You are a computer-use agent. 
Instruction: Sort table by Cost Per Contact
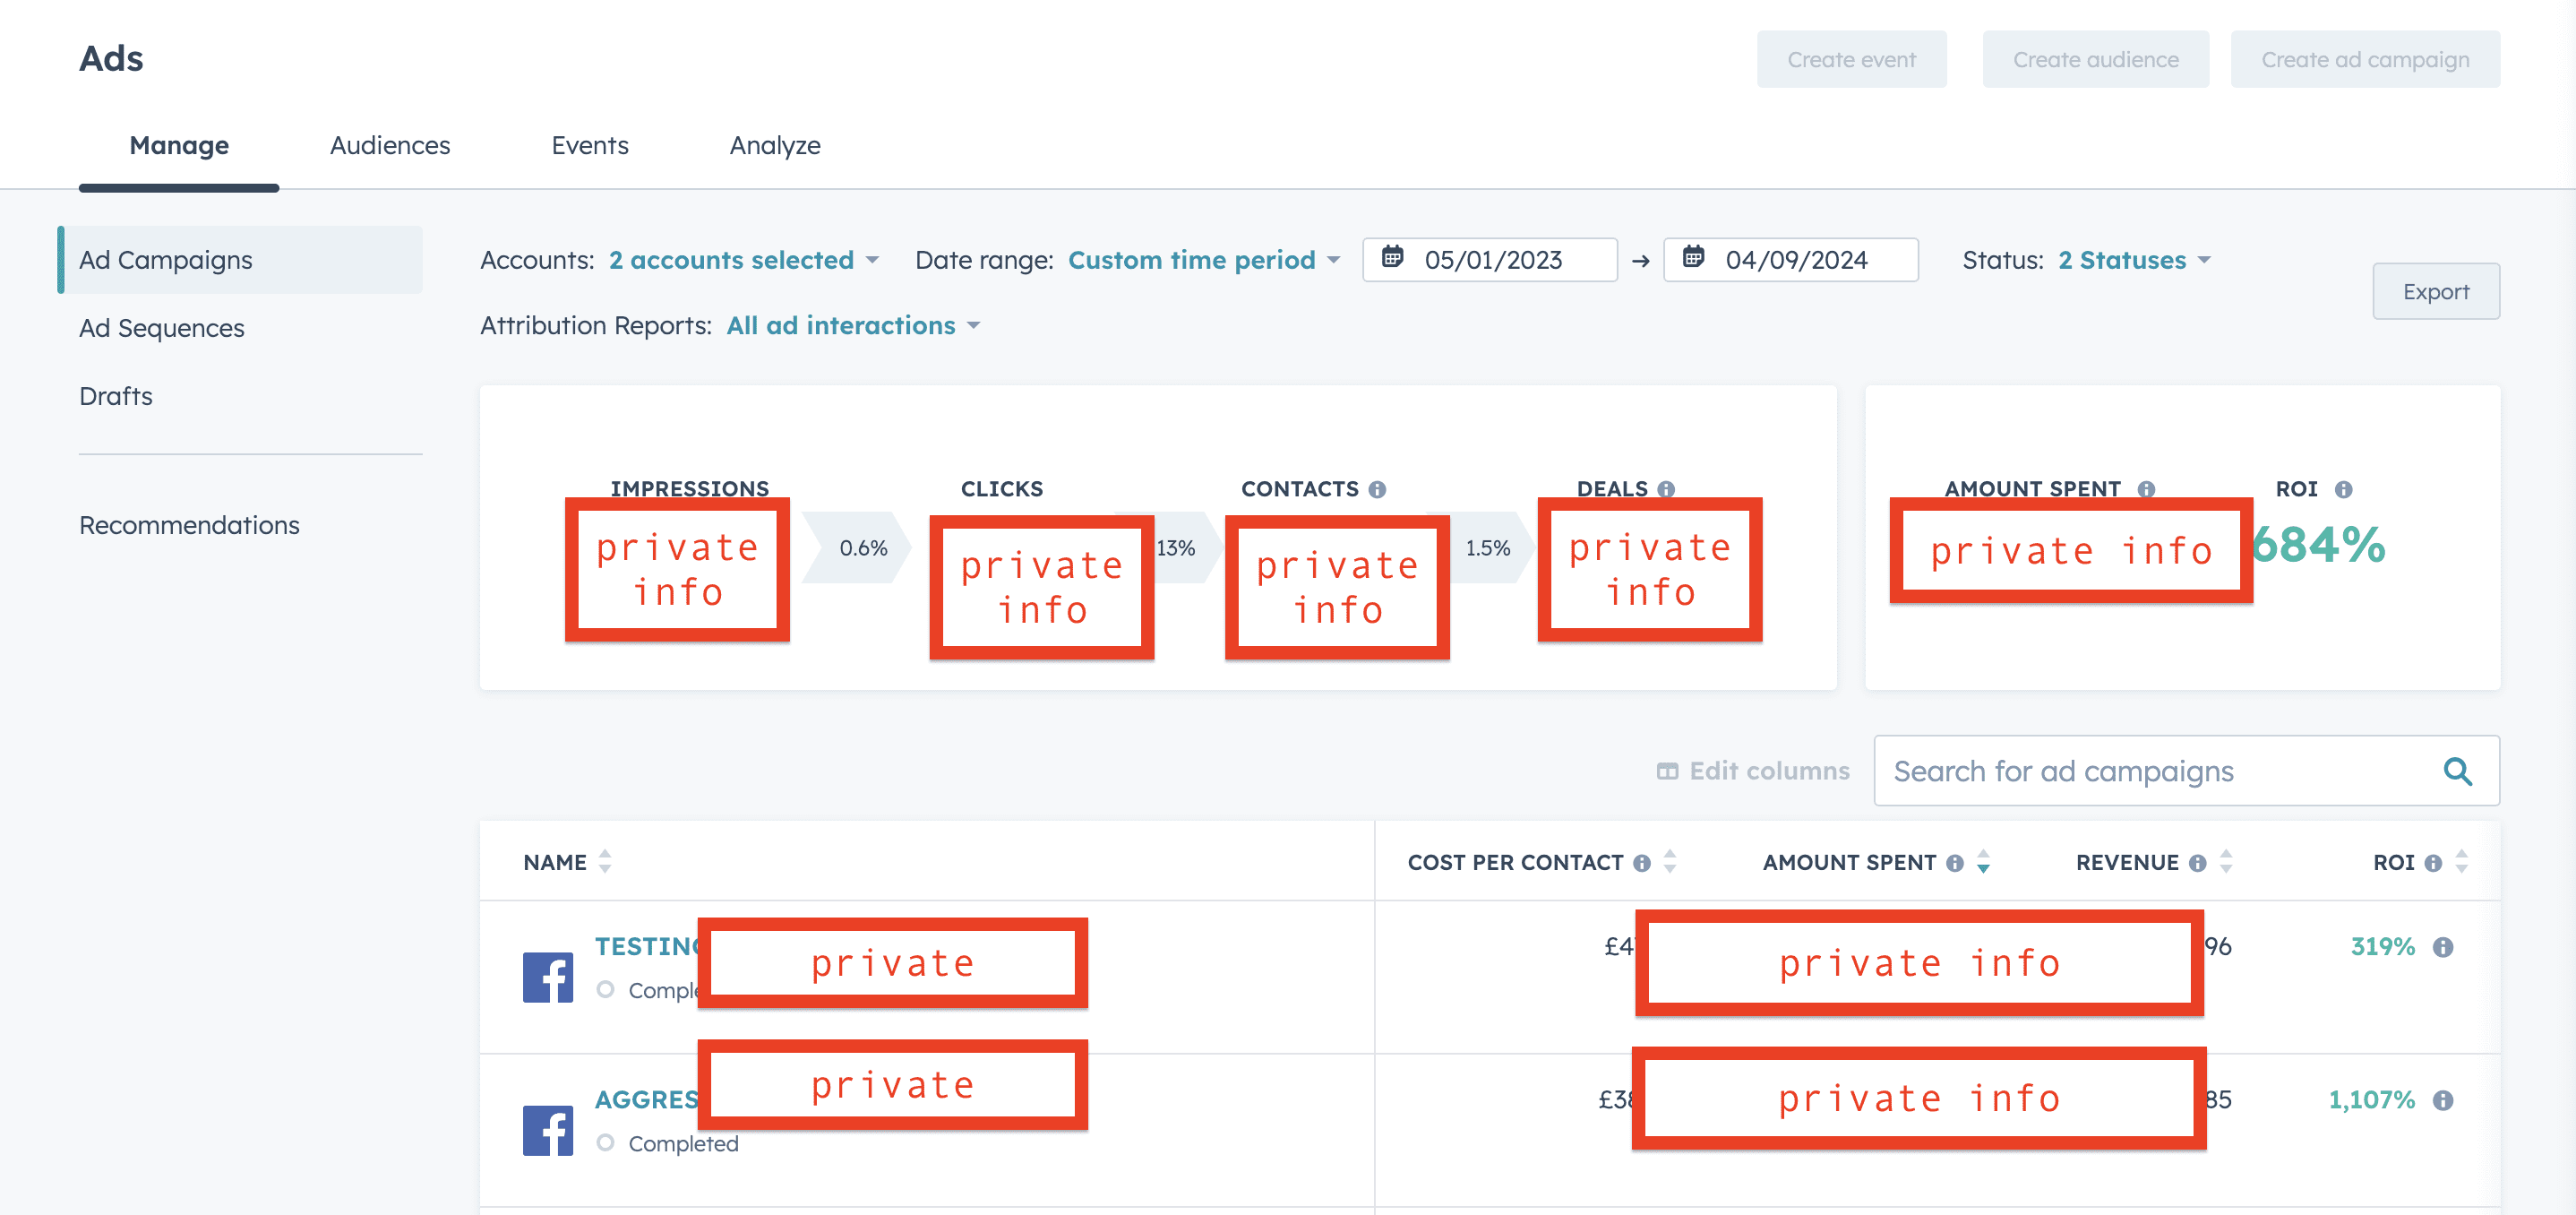(x=1669, y=861)
